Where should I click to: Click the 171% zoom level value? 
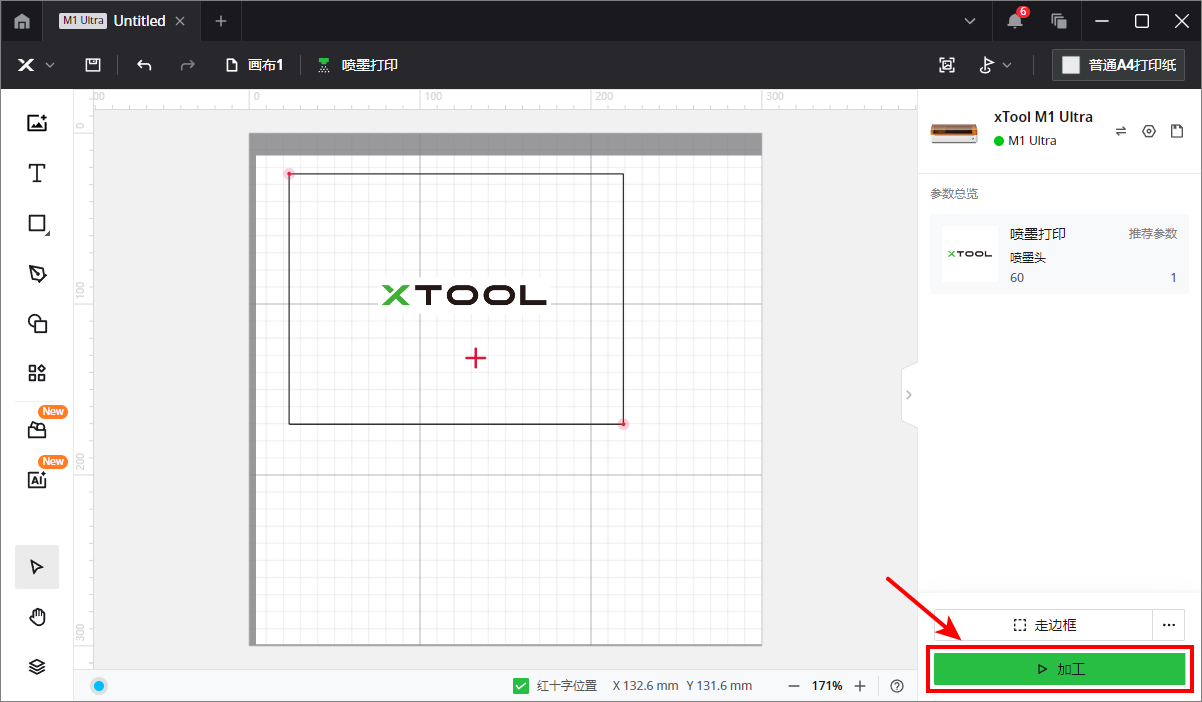coord(827,686)
